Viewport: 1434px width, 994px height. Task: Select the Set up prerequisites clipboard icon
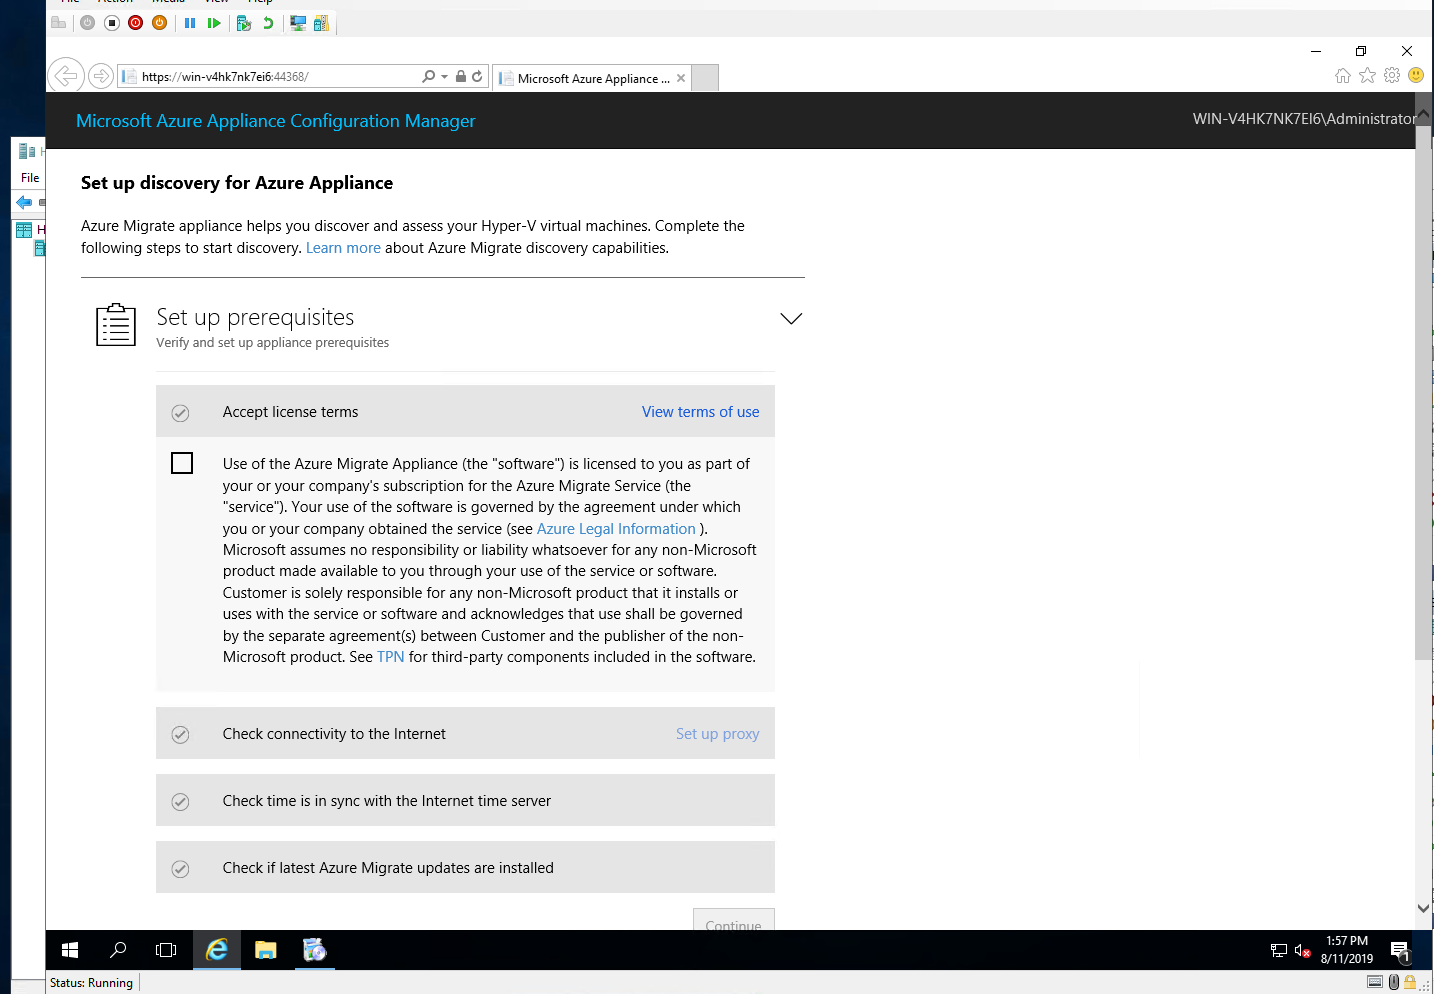click(115, 324)
